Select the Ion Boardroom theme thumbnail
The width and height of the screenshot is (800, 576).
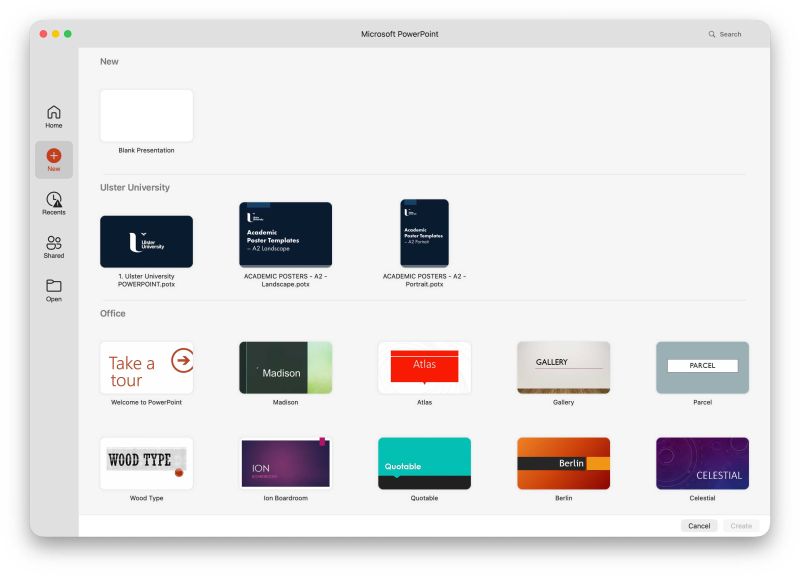point(286,463)
